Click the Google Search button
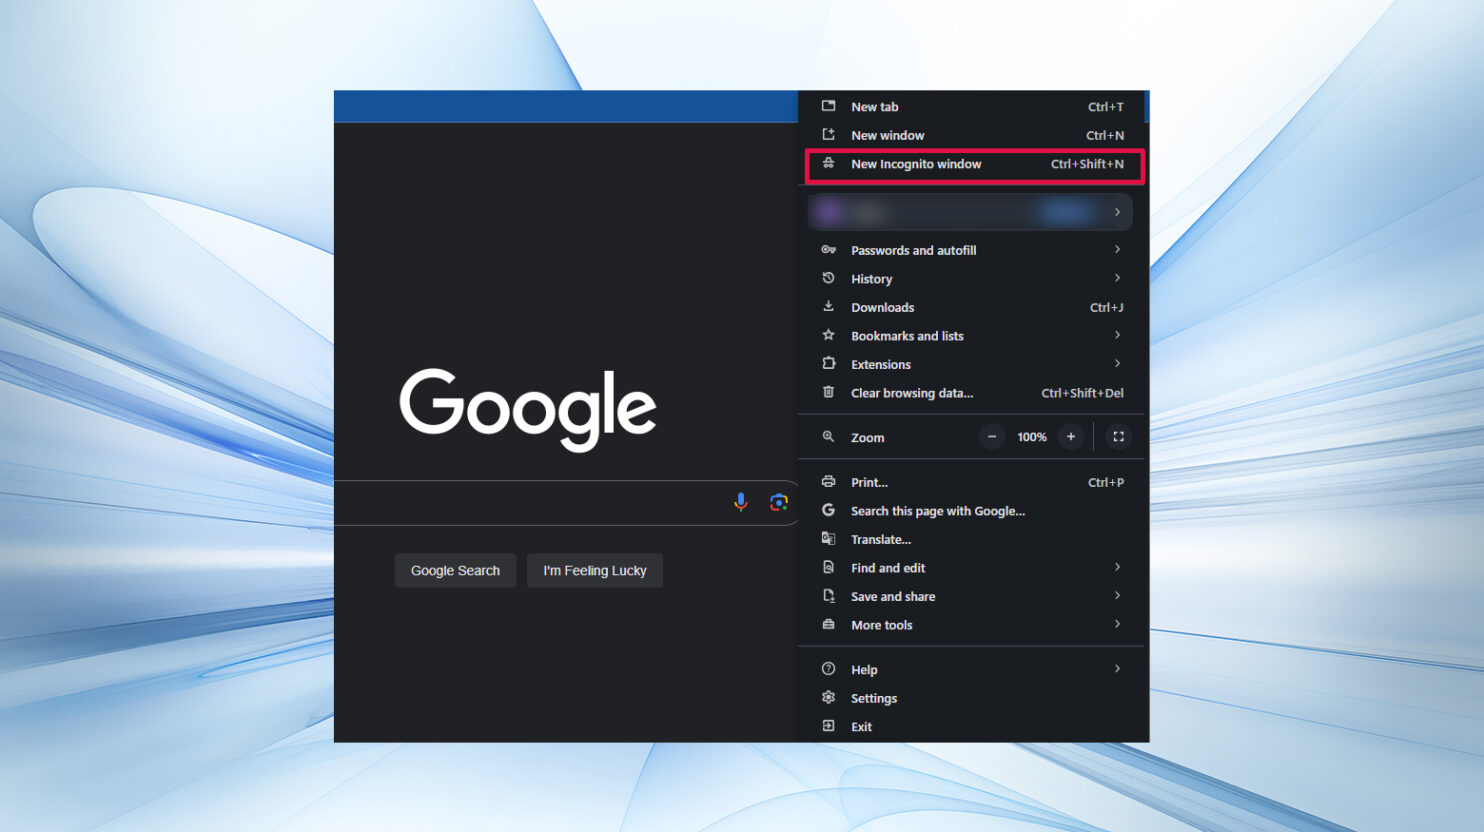Image resolution: width=1484 pixels, height=832 pixels. [x=455, y=570]
